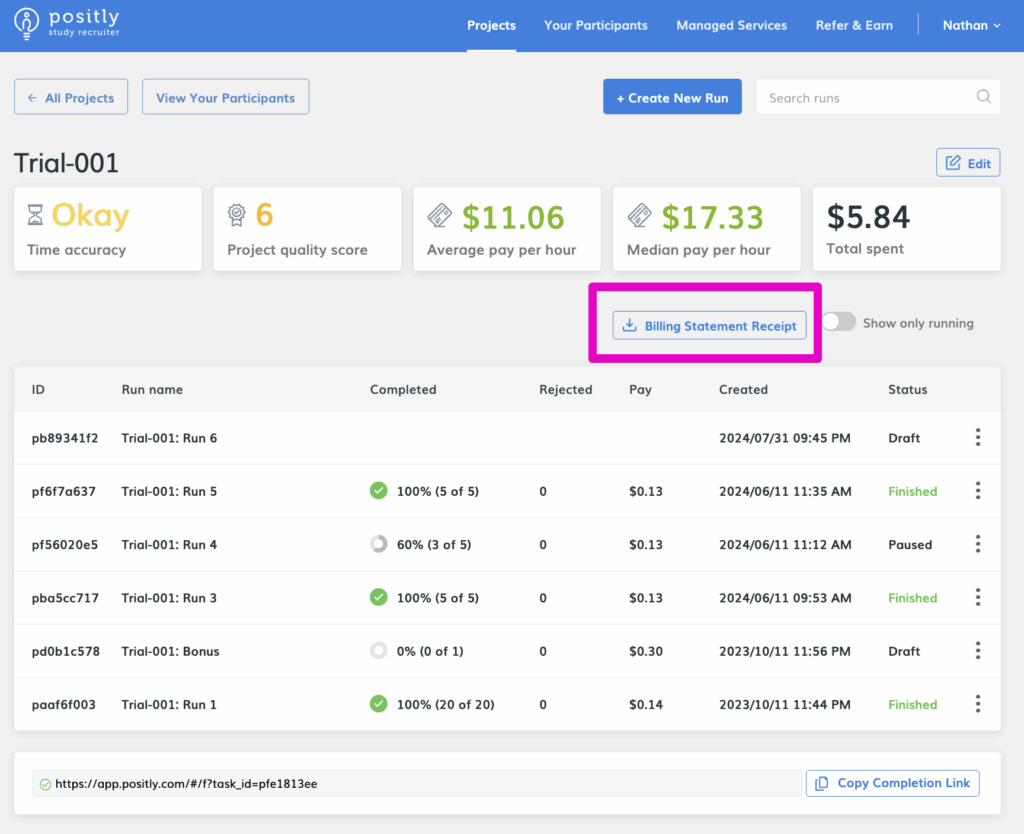Click the copy icon beside Copy Completion Link
The image size is (1024, 834).
tap(821, 783)
